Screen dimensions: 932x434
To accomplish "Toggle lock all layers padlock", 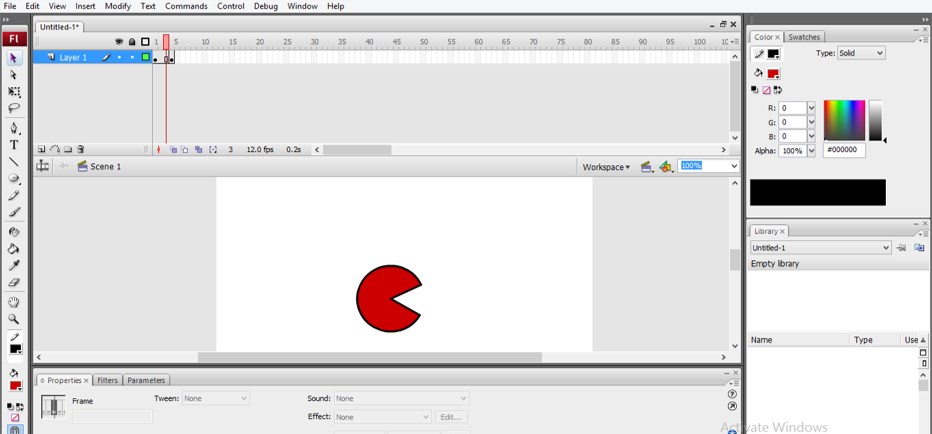I will (132, 42).
